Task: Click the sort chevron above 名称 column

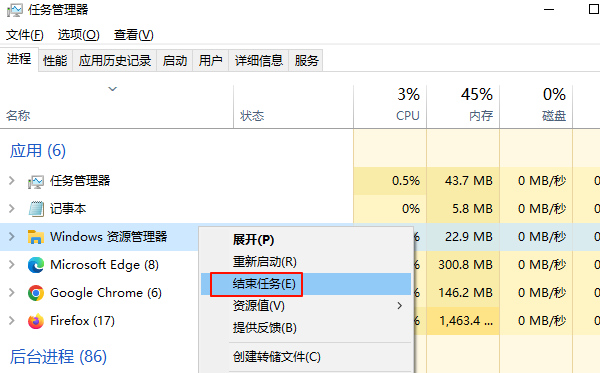Action: click(x=112, y=89)
